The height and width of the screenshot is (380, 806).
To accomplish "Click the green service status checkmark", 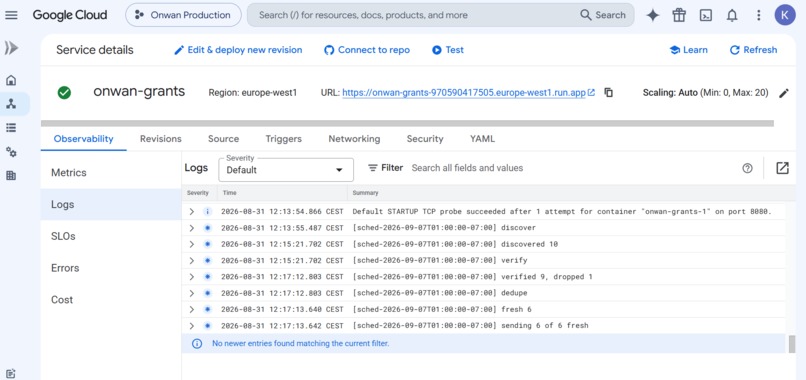I will click(x=64, y=93).
